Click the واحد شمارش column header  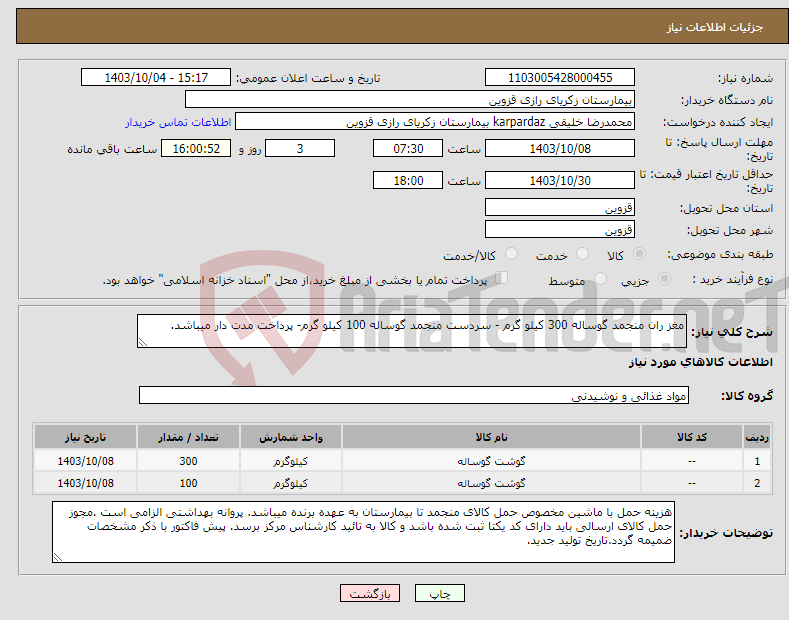[291, 437]
